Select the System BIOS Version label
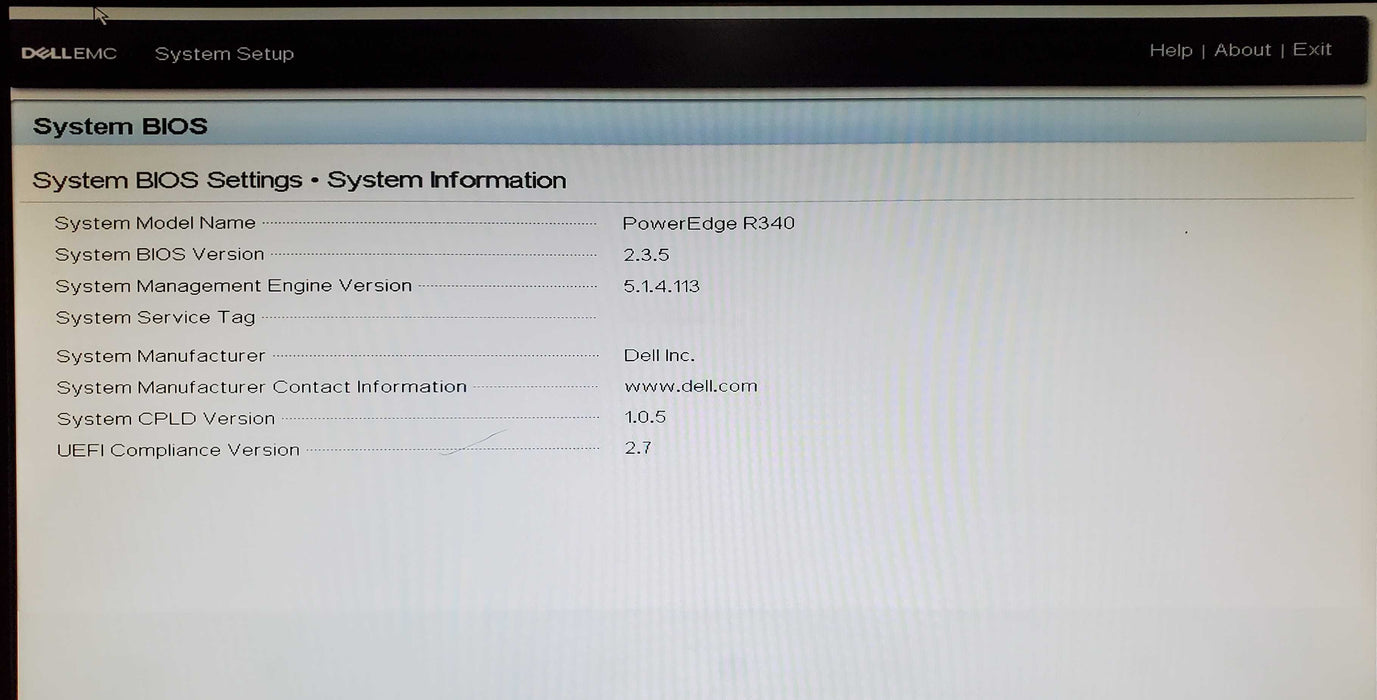 [160, 254]
